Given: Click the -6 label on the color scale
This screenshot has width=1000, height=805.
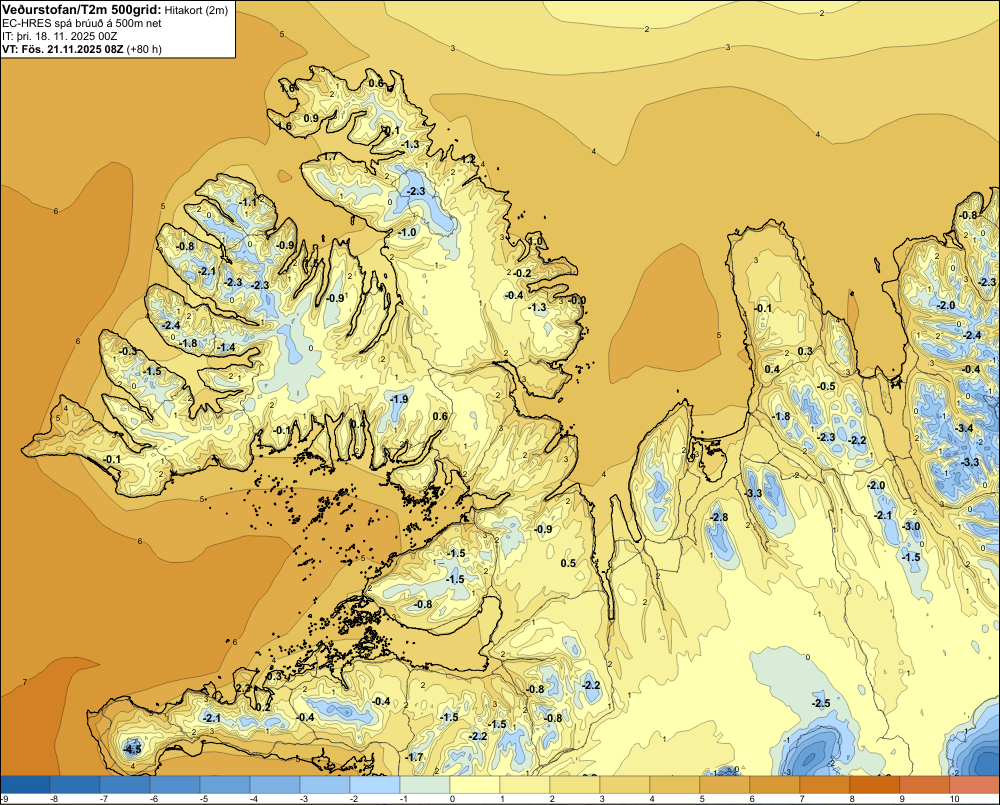Looking at the screenshot, I should pos(153,799).
